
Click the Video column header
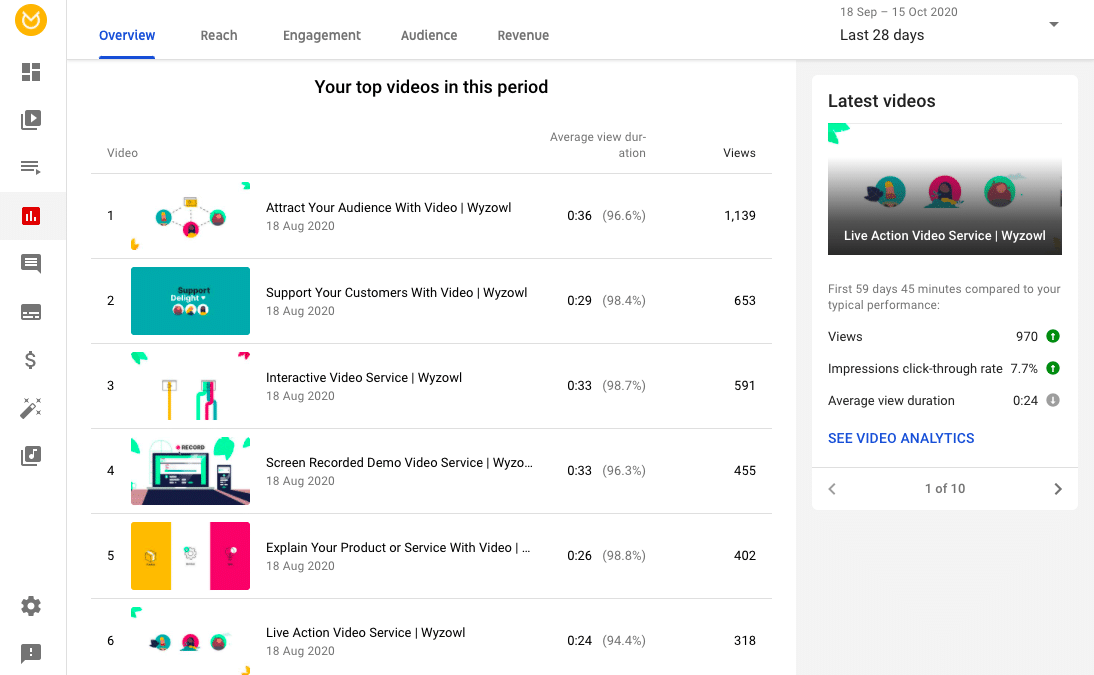point(122,153)
